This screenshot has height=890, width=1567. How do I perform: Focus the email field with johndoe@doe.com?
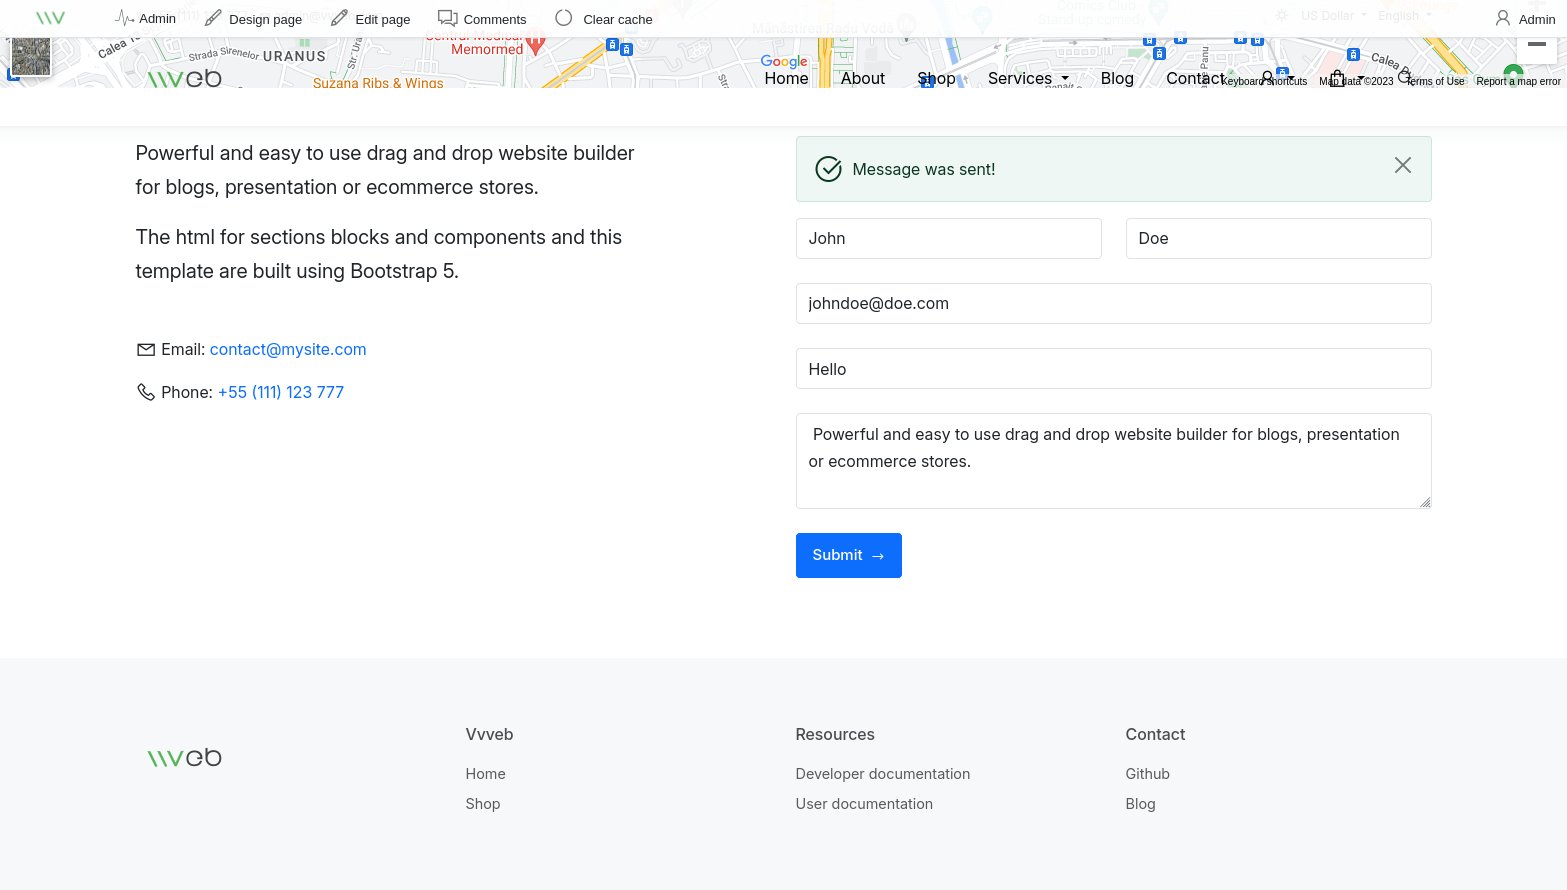tap(1114, 304)
